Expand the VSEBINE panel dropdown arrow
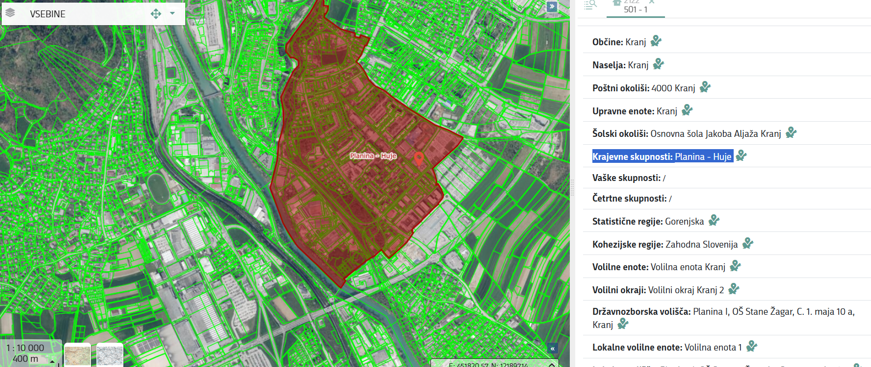 (173, 13)
